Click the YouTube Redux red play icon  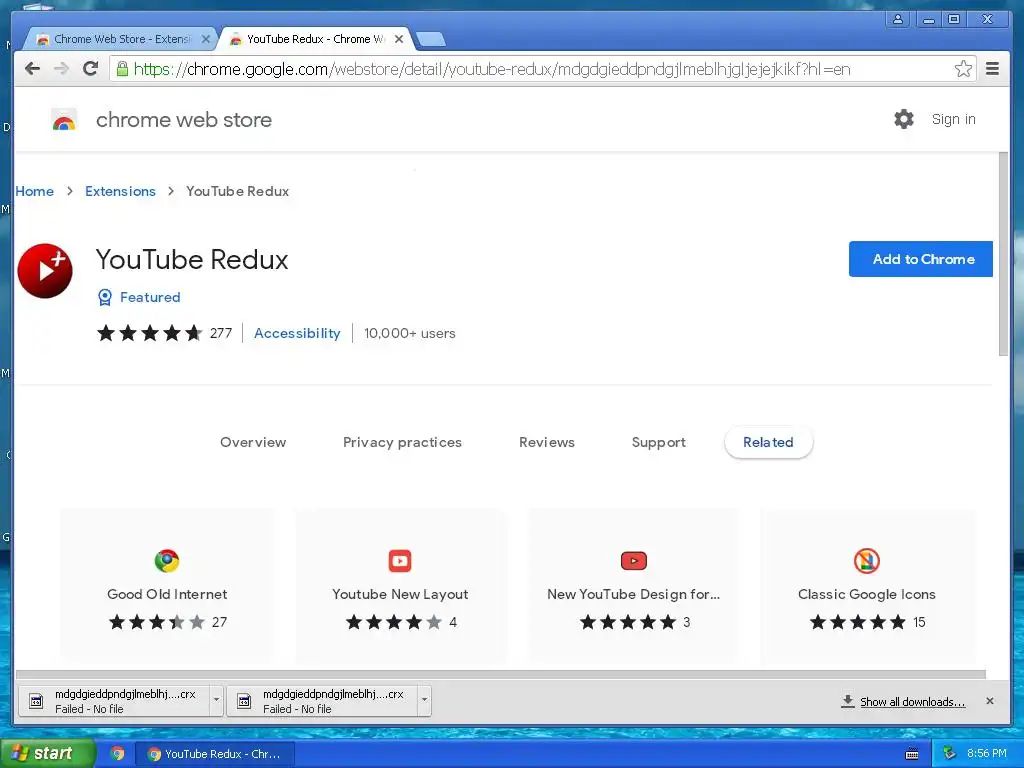click(45, 270)
